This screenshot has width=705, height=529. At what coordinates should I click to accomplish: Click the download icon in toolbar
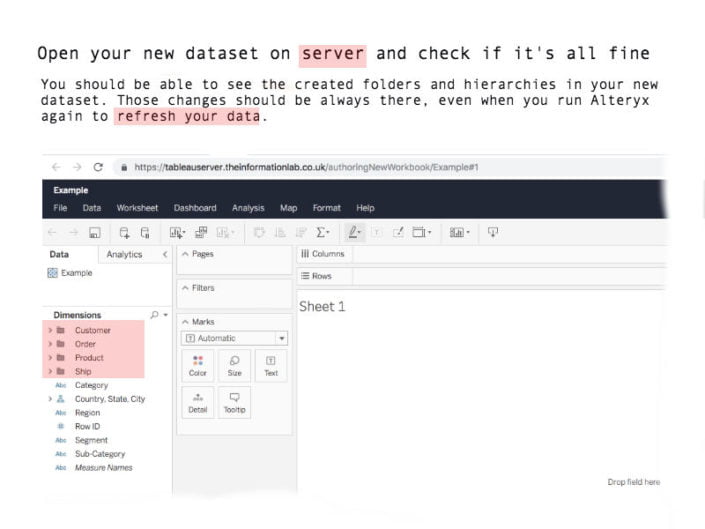pos(493,232)
